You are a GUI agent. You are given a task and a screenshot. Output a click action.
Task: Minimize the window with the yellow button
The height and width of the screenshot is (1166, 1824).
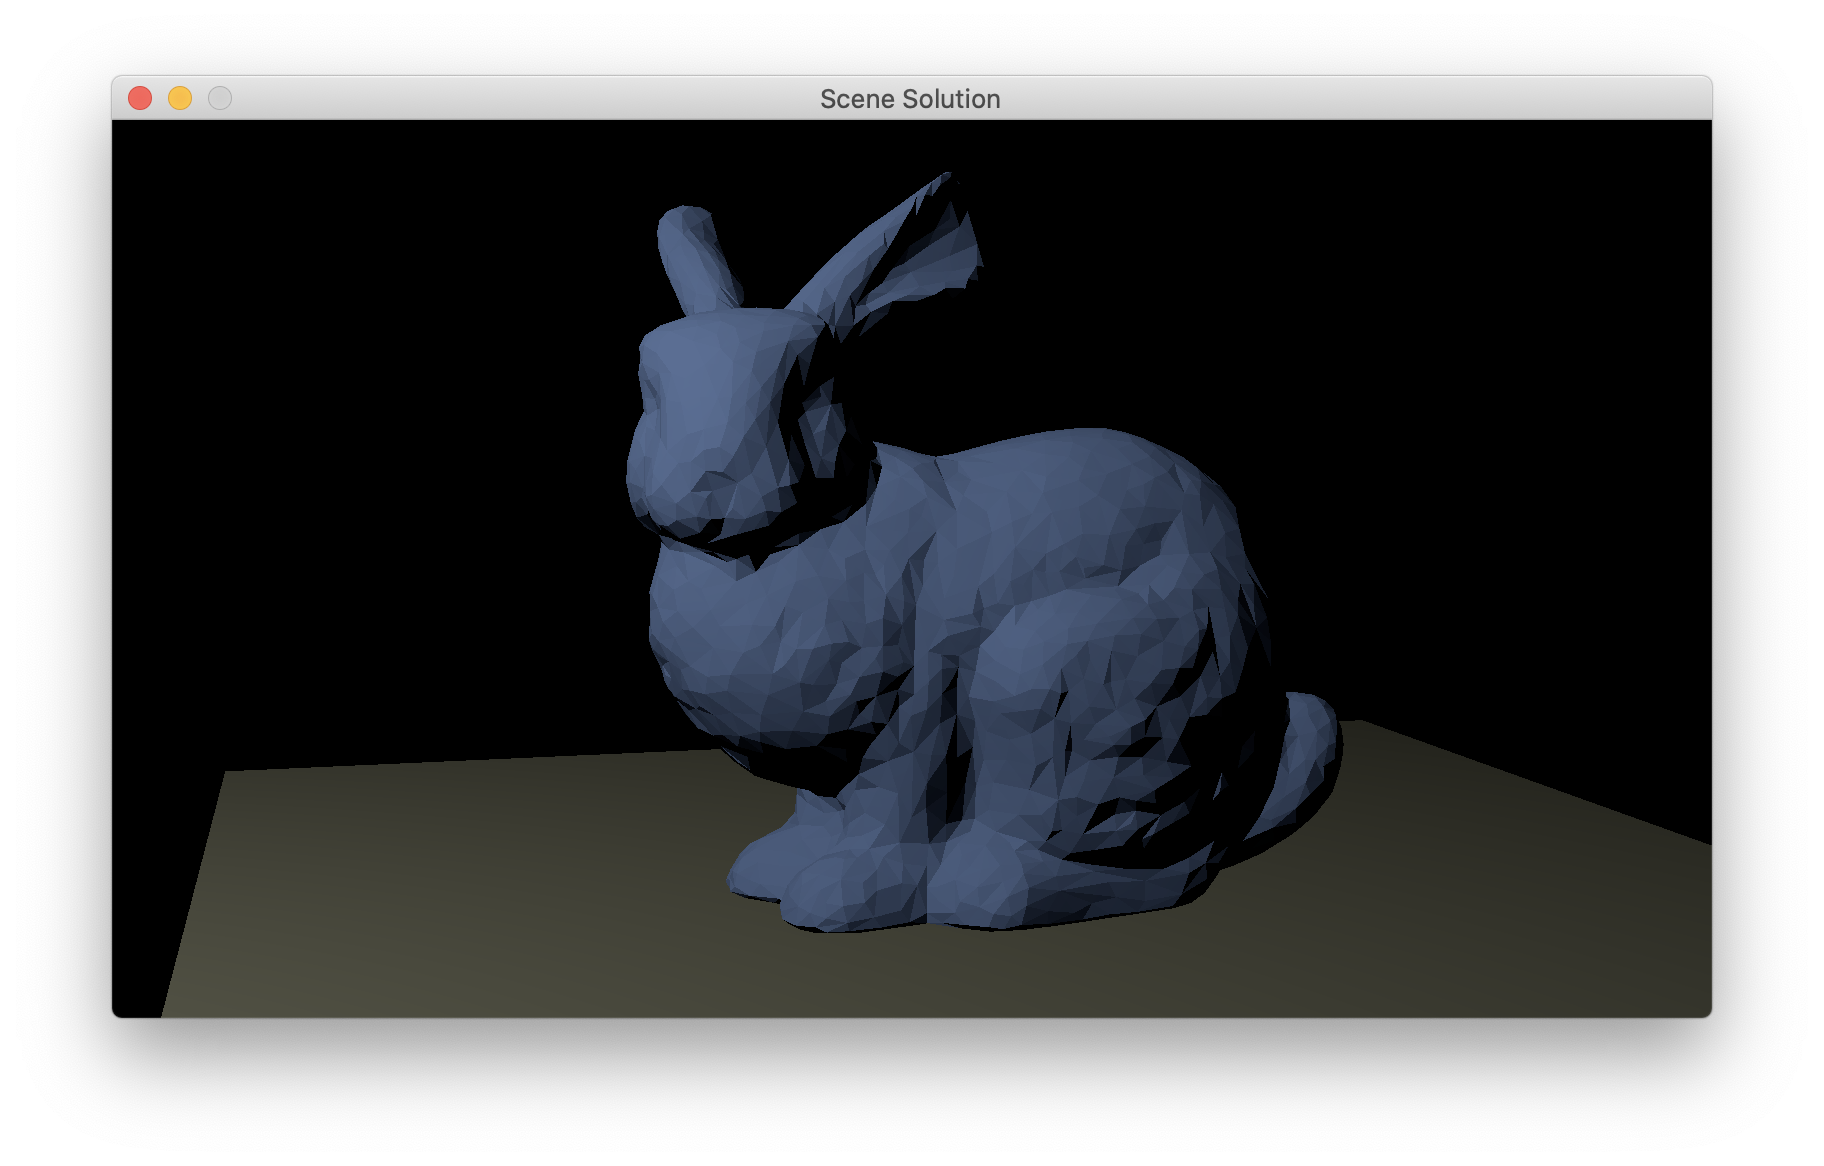point(180,98)
